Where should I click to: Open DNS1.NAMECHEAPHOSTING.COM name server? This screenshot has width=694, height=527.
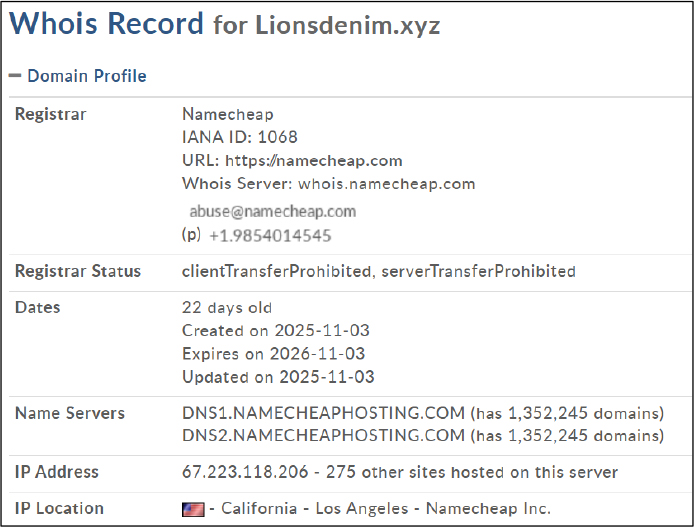click(x=323, y=413)
